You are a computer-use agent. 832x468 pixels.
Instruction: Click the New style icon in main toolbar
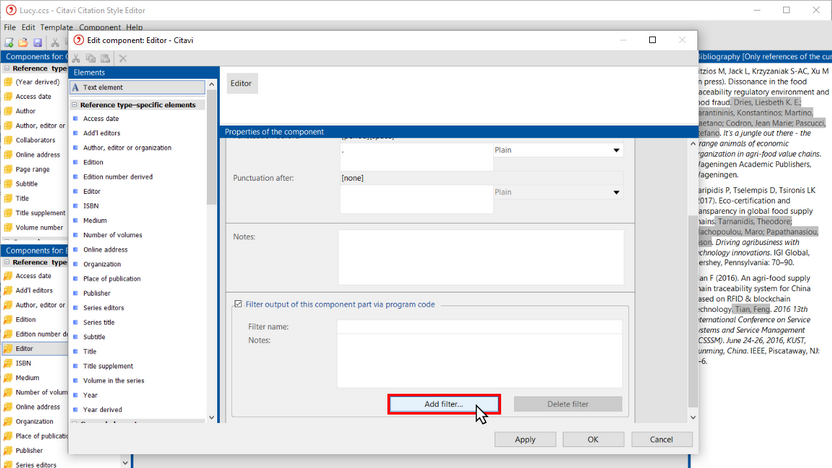pyautogui.click(x=9, y=42)
